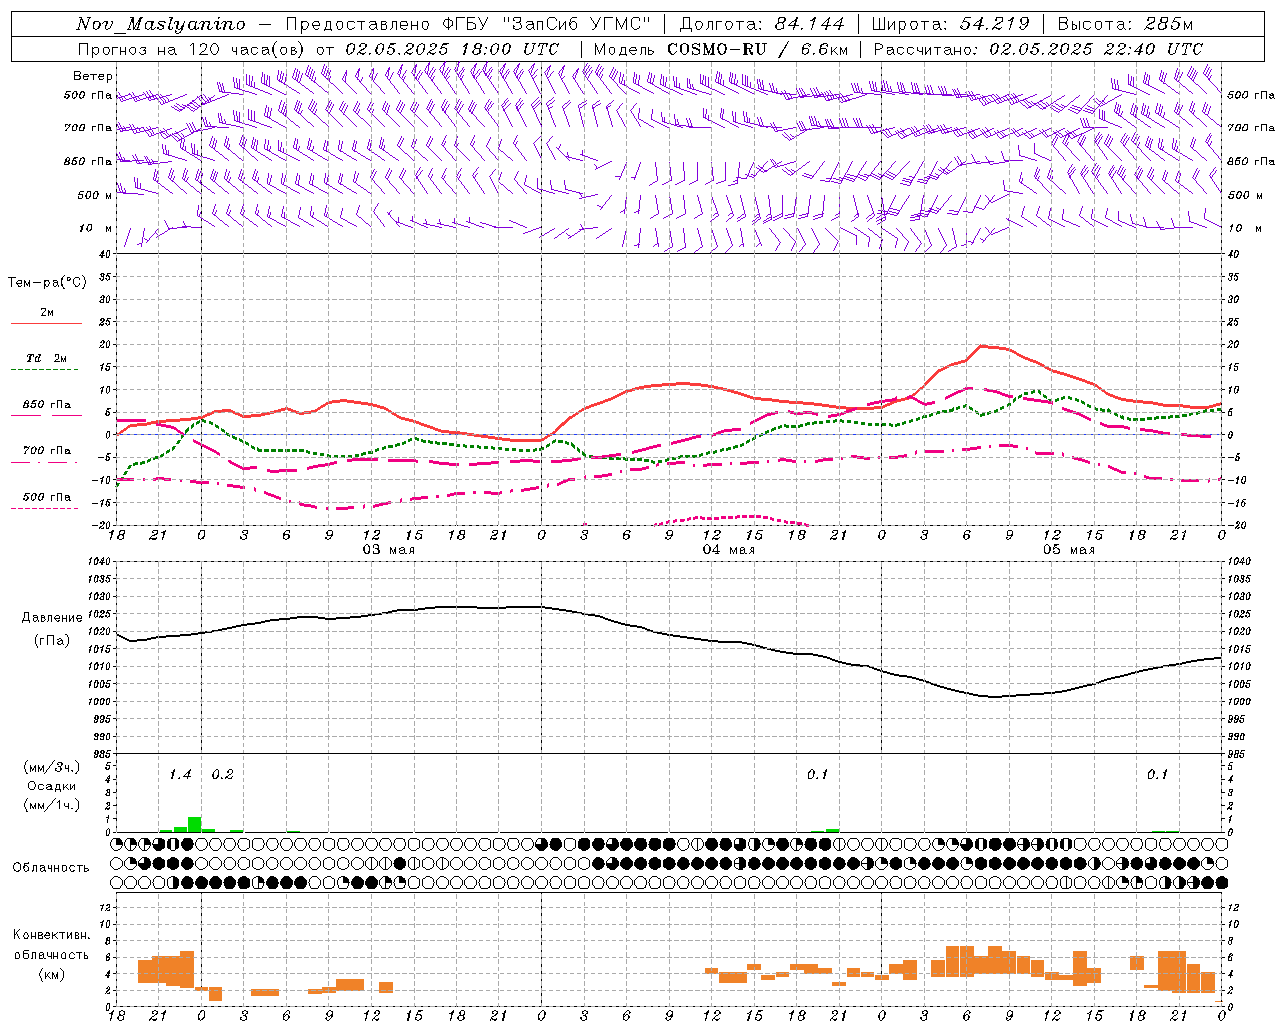The image size is (1280, 1024).
Task: Click the '(мм/3ч.)' precipitation unit label
Action: click(x=51, y=768)
